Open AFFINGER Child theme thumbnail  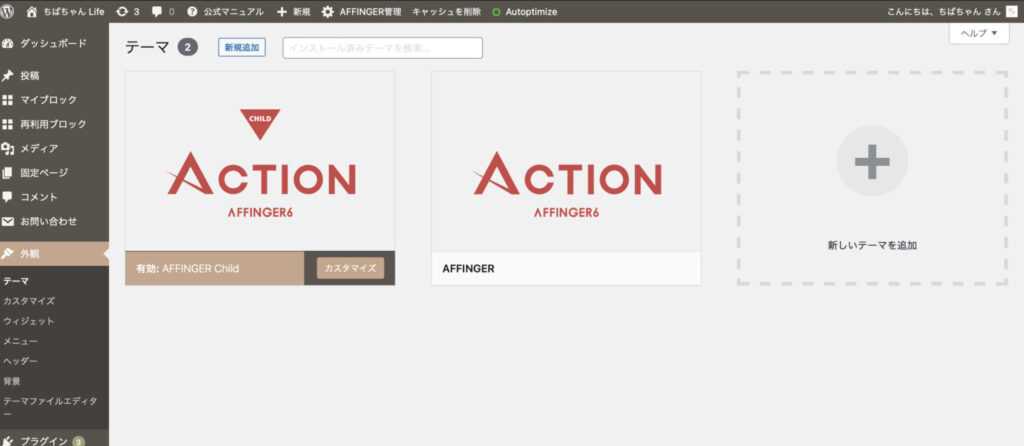[260, 161]
